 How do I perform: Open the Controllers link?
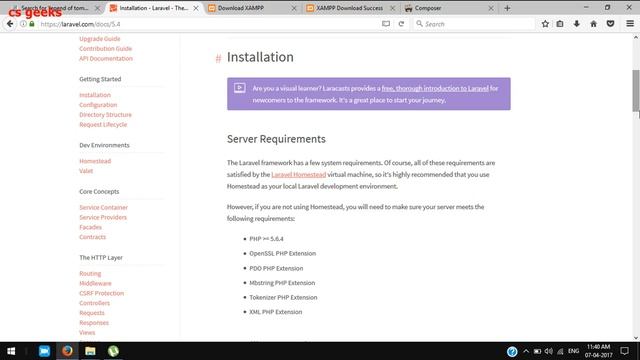click(x=94, y=303)
